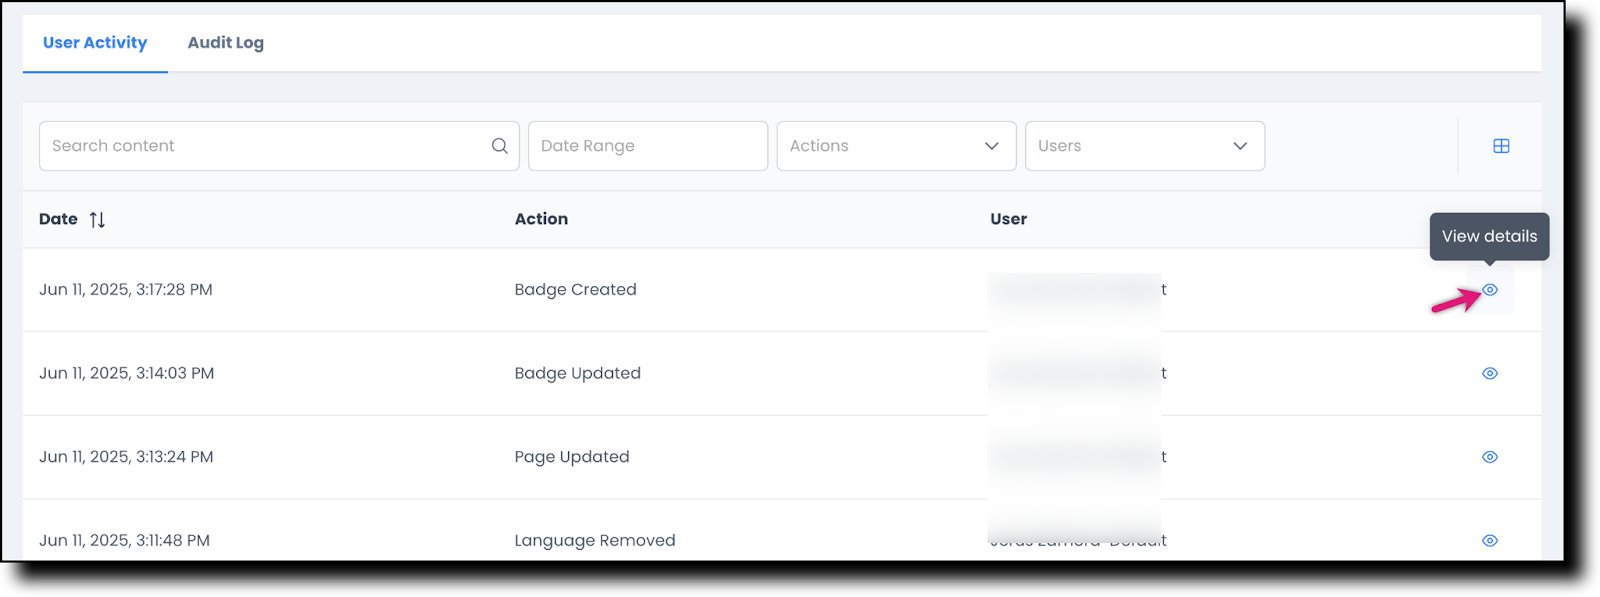1600x597 pixels.
Task: Switch to the Audit Log tab
Action: pyautogui.click(x=226, y=43)
